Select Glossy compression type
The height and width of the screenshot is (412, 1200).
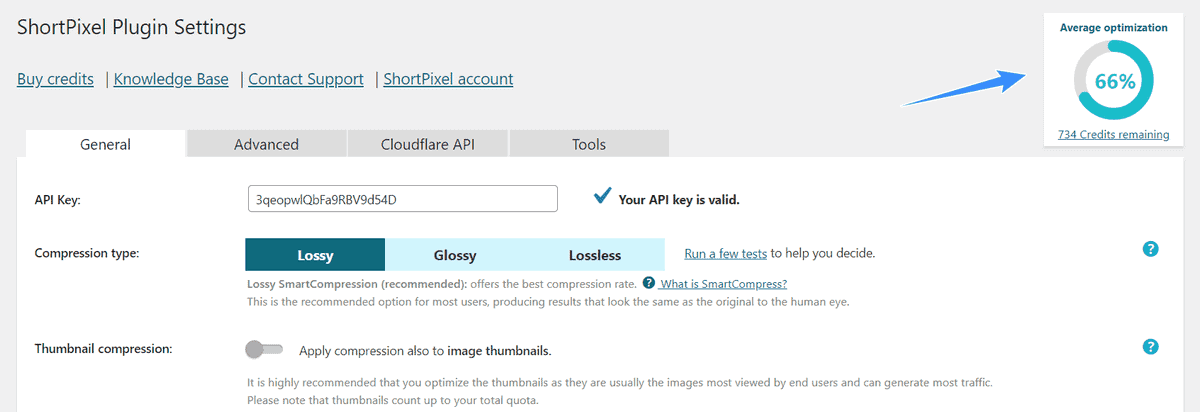click(455, 255)
